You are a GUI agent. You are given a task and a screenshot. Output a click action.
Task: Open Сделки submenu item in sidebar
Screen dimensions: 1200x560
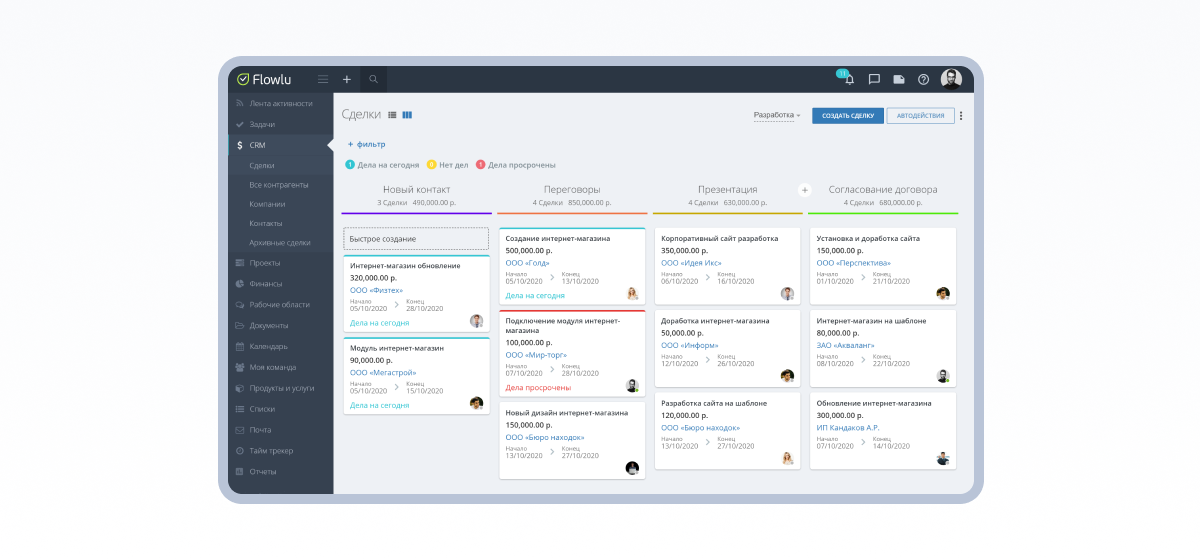click(262, 165)
